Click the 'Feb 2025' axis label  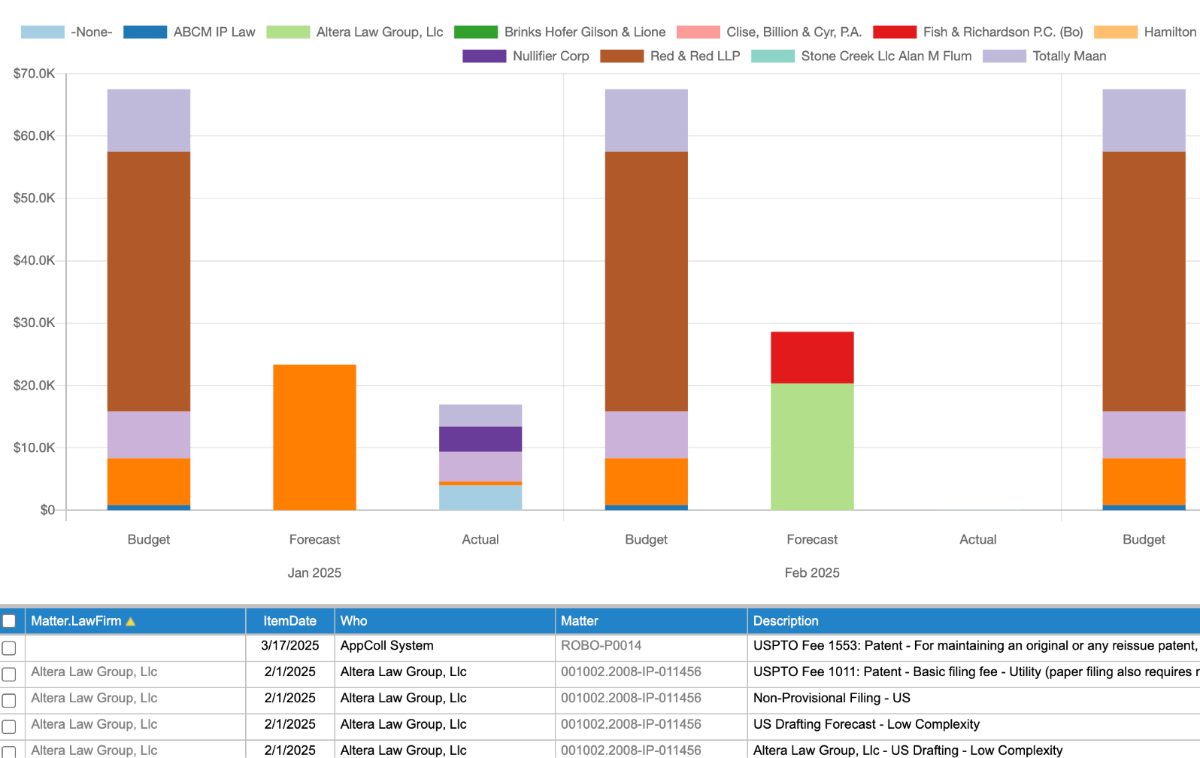[812, 573]
